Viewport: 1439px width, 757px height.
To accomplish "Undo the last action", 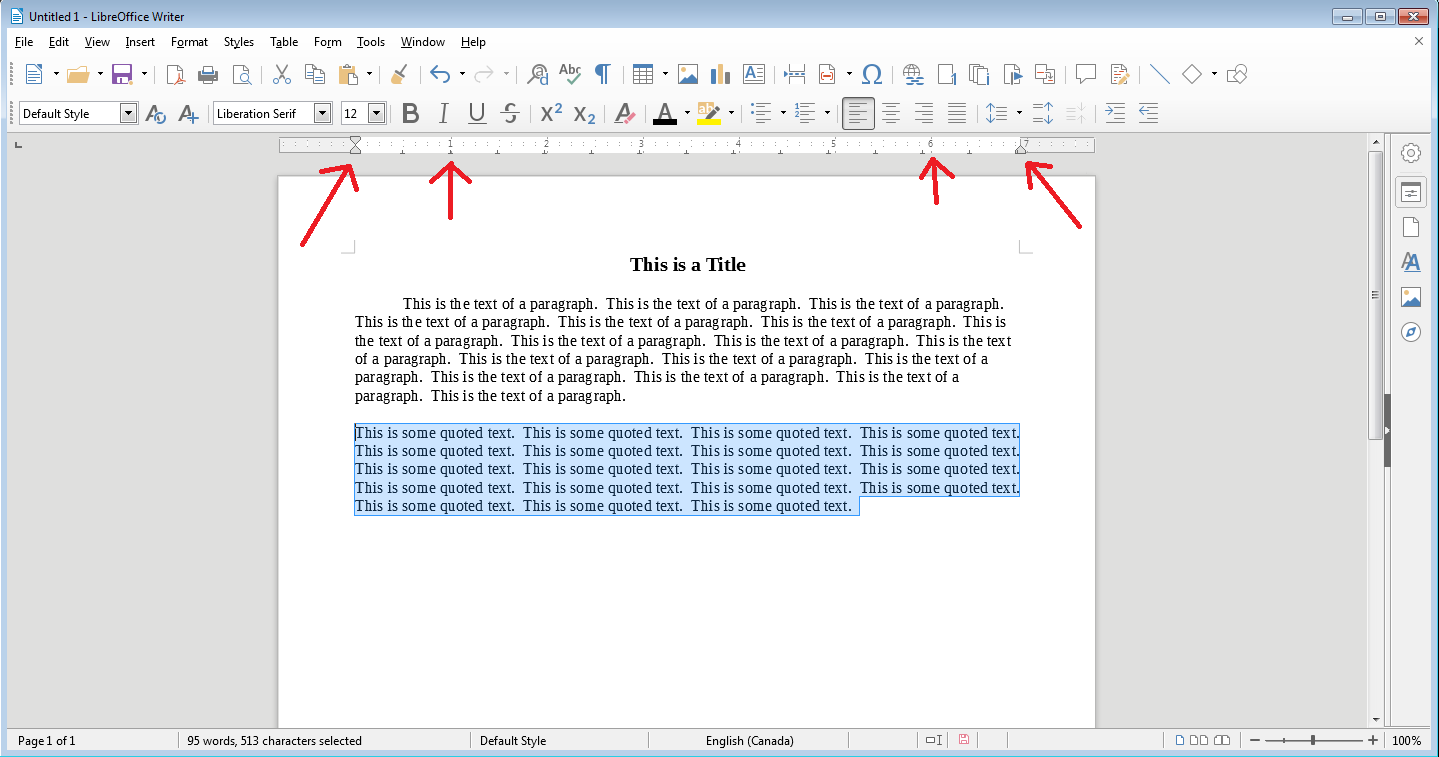I will click(x=441, y=74).
